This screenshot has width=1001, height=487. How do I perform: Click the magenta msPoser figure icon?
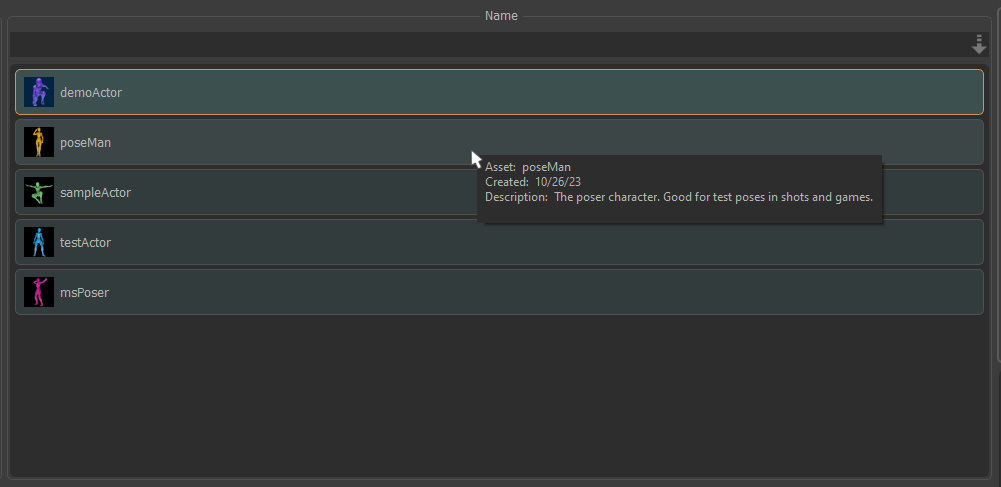point(39,292)
